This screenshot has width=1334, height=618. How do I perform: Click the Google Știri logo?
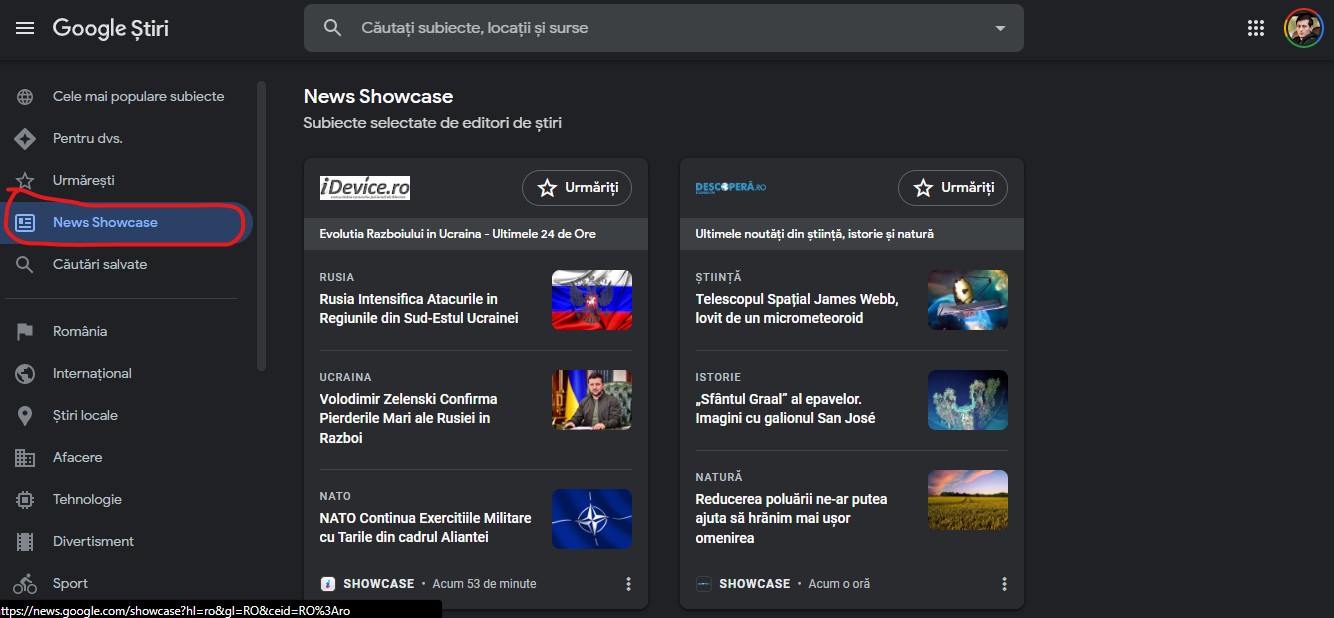(x=111, y=28)
